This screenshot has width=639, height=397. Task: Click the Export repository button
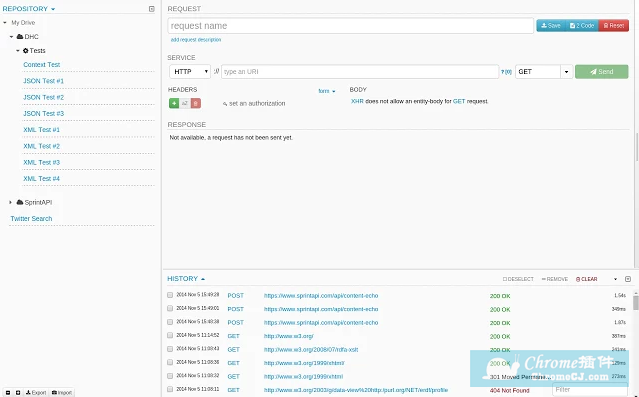(36, 393)
